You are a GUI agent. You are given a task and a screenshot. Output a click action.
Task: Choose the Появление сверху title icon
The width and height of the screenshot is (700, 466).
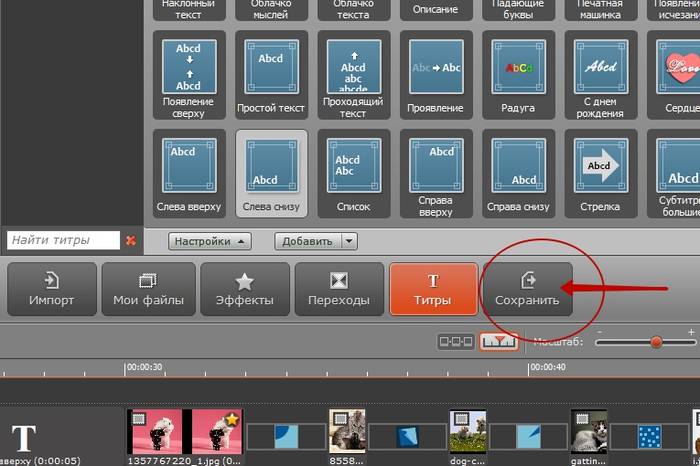188,68
